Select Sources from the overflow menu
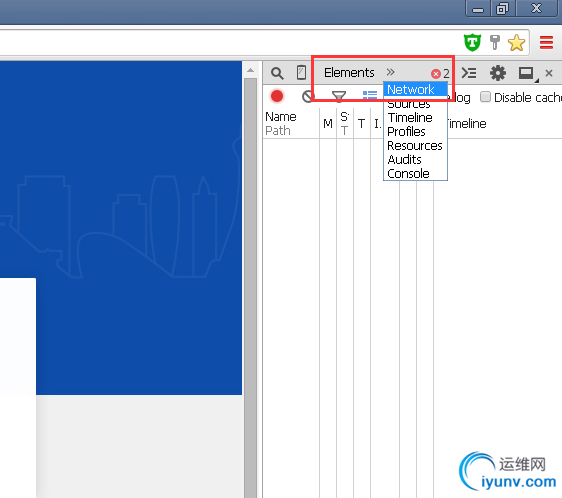Viewport: 562px width, 498px height. [415, 104]
